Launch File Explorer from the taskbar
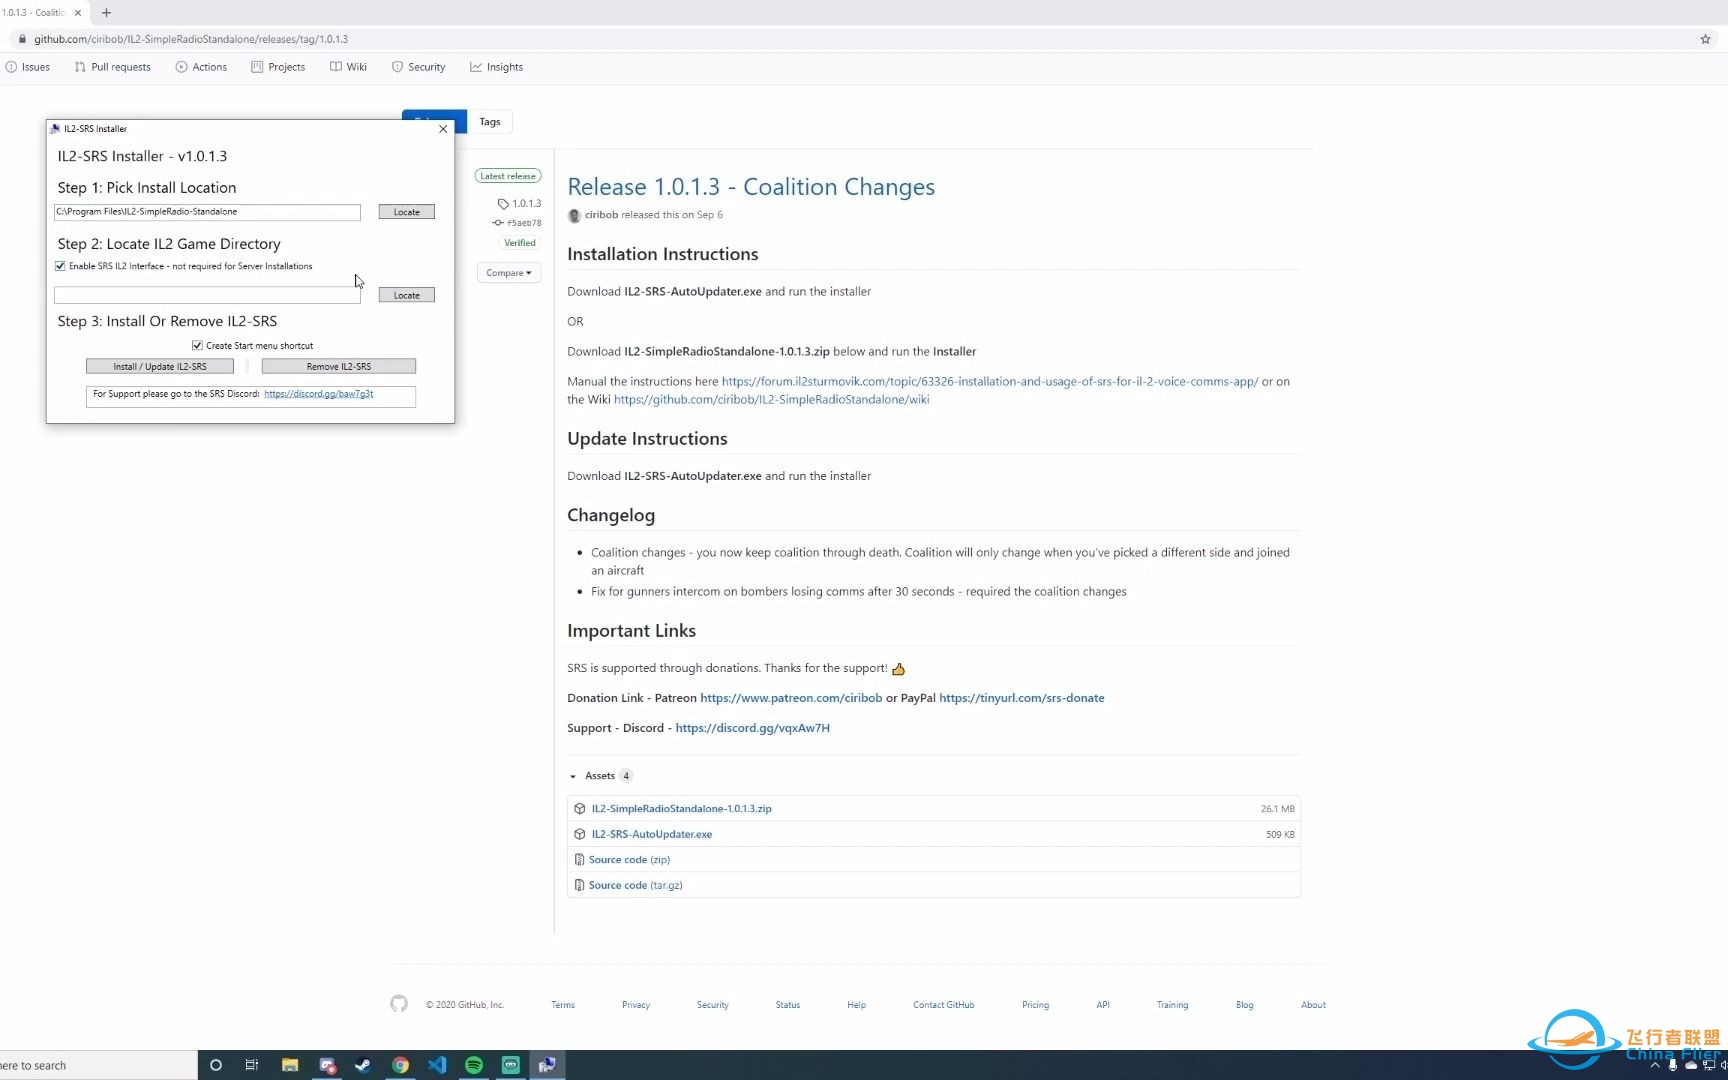Screen dimensions: 1728x1080 290,1065
